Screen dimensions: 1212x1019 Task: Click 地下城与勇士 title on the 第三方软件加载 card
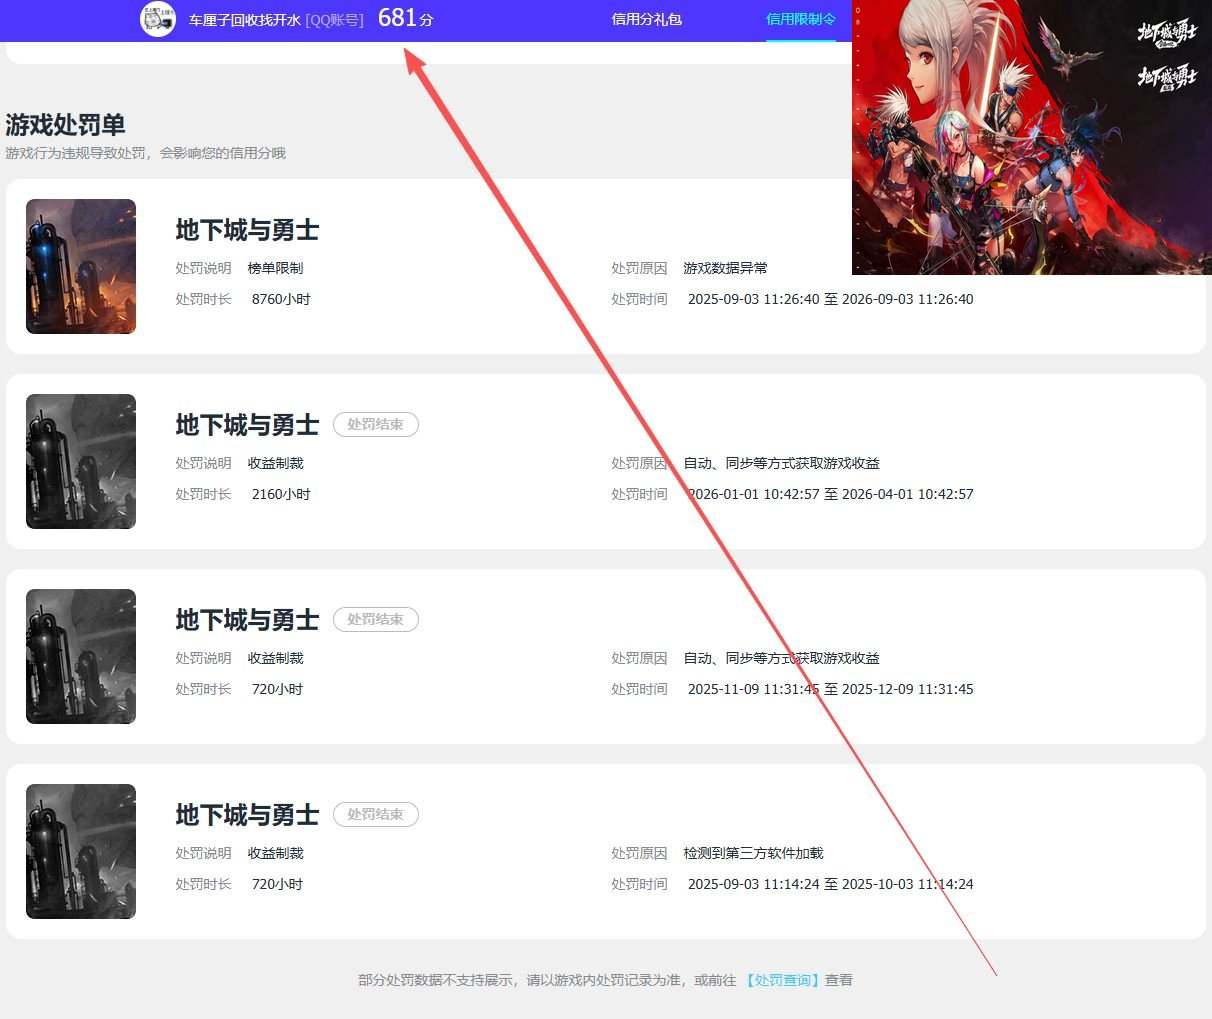pos(247,815)
